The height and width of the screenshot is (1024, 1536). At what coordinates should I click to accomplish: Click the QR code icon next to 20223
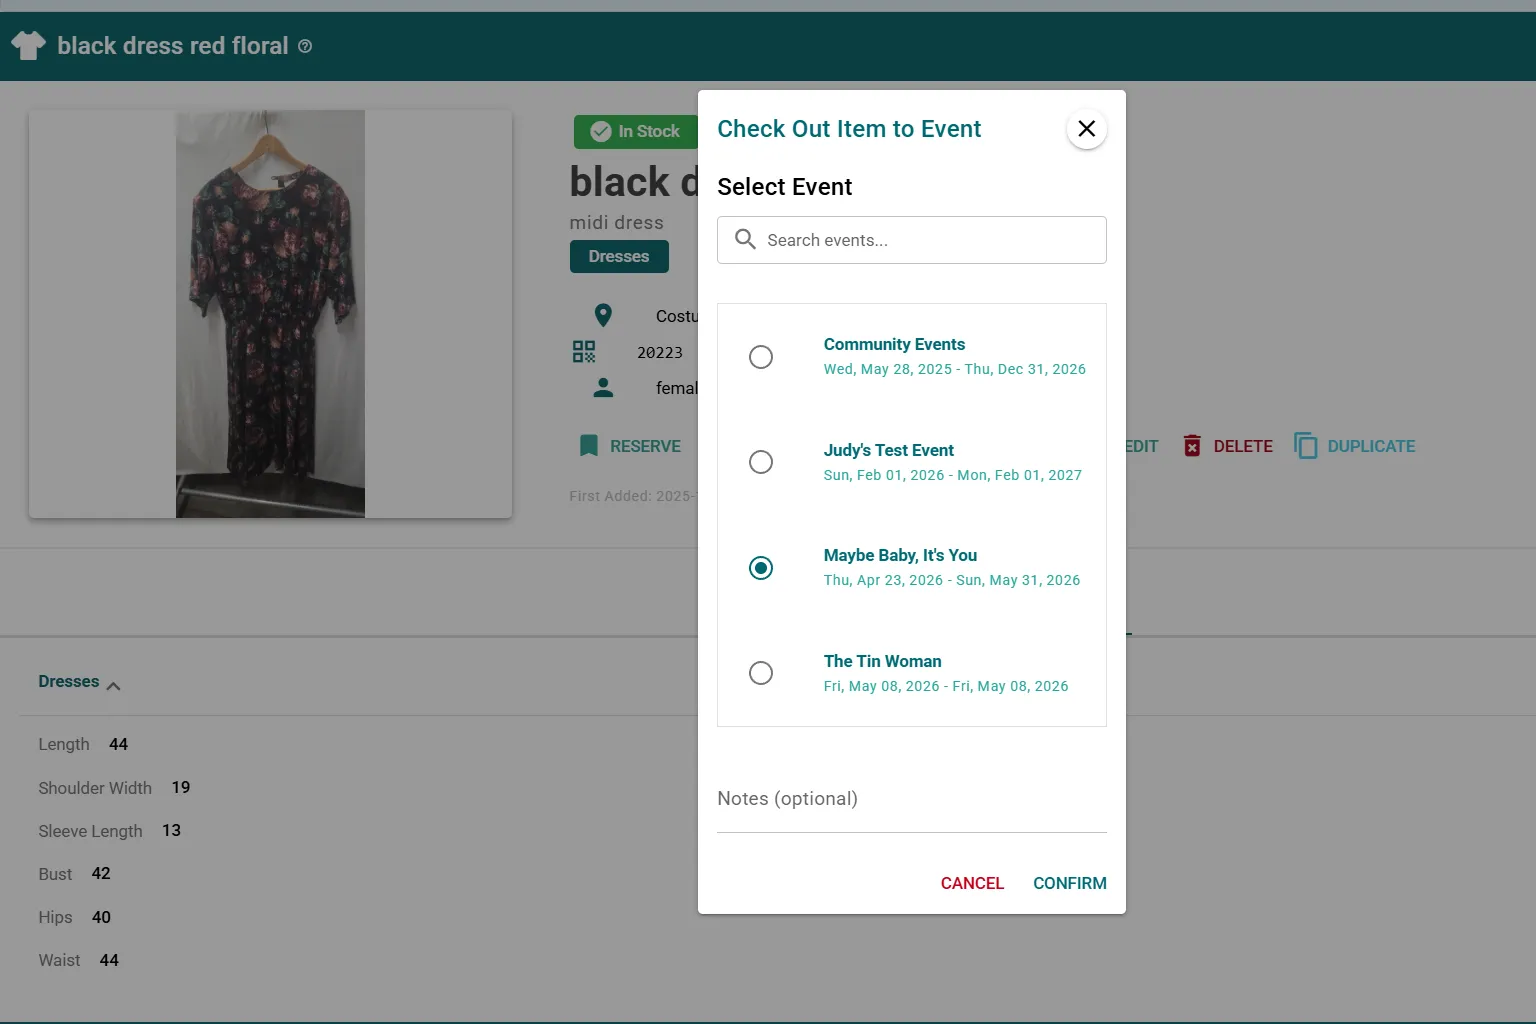[x=583, y=351]
